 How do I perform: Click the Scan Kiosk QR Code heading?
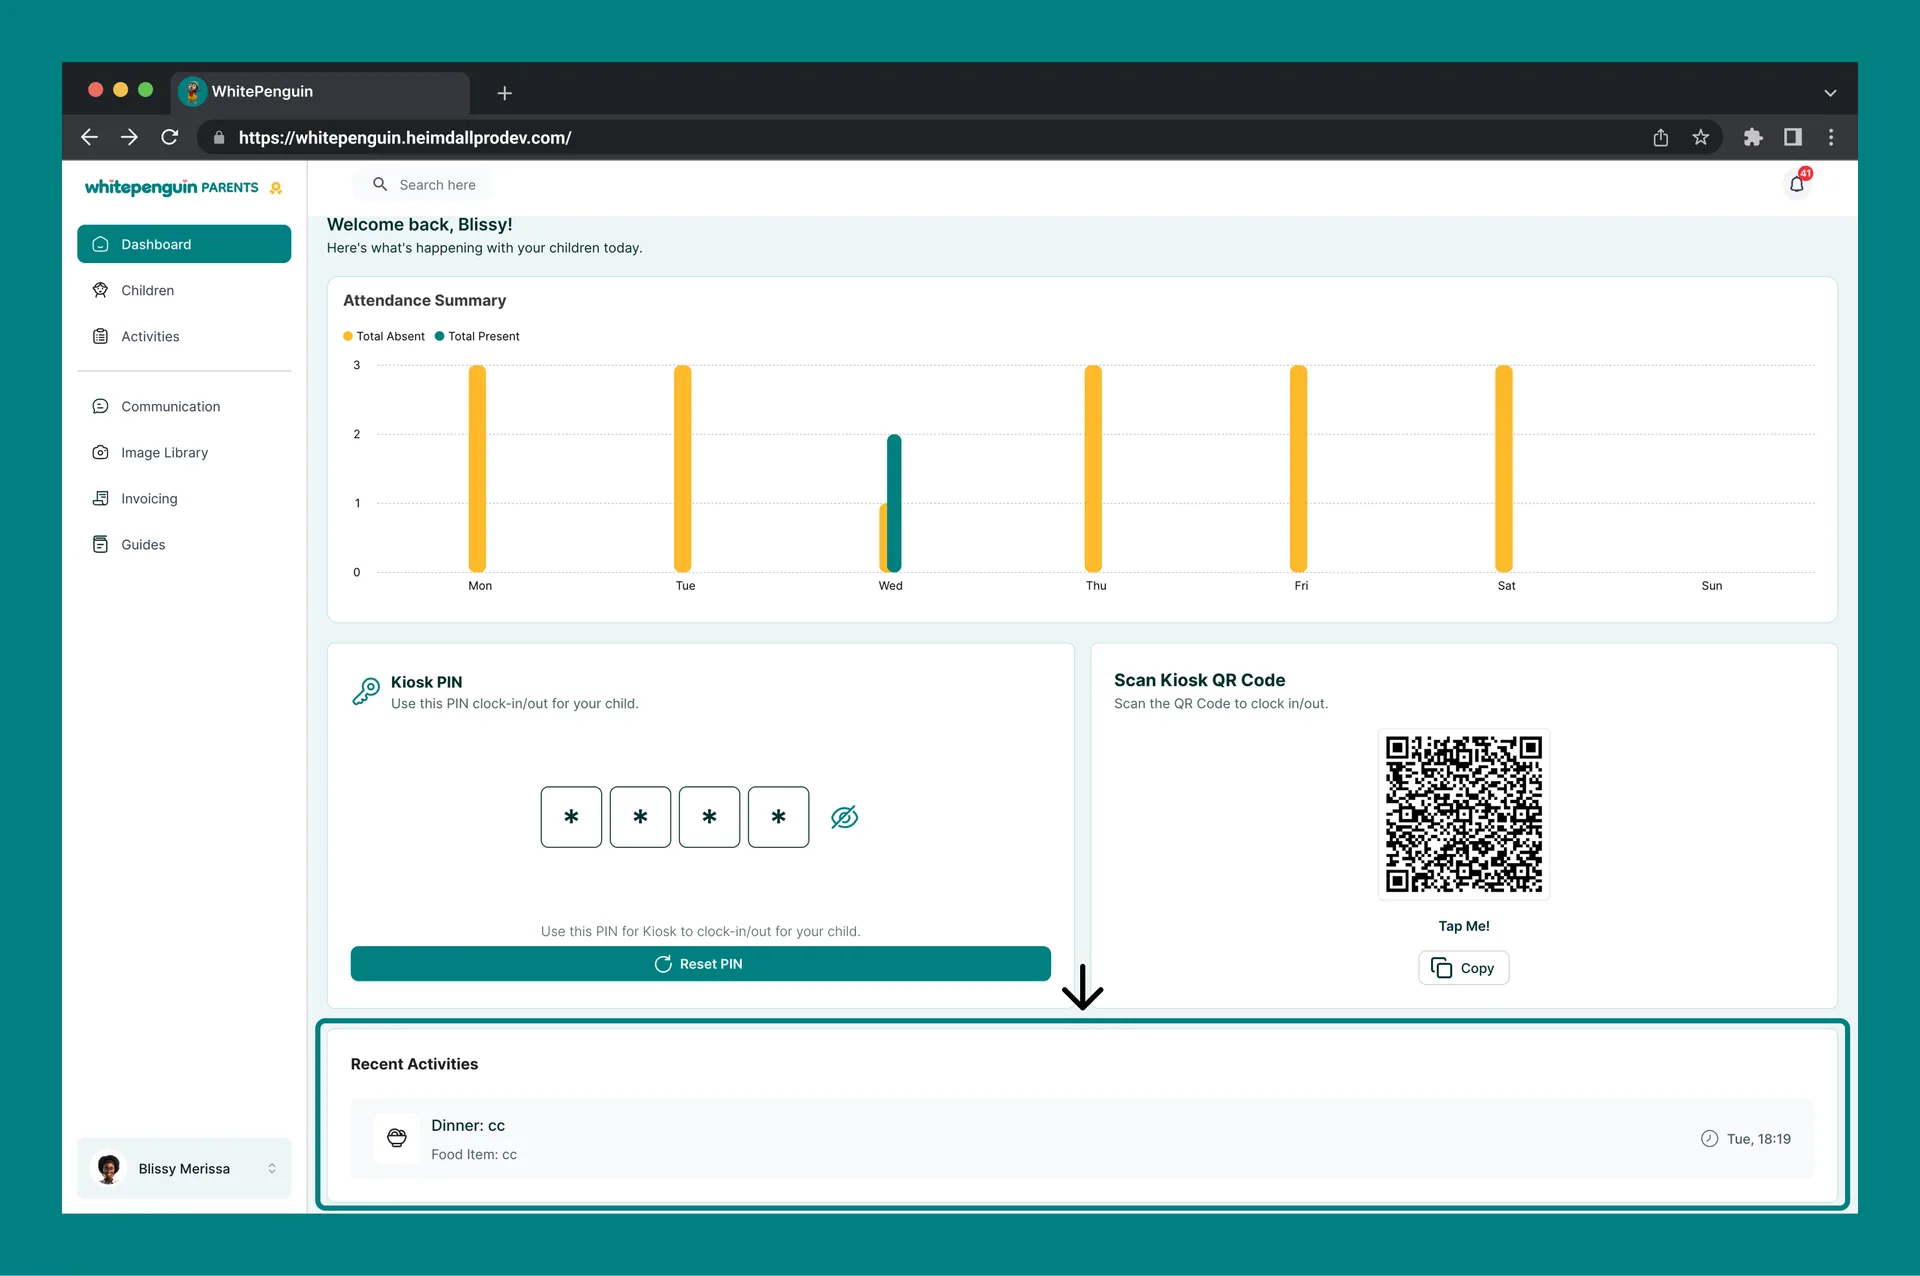(x=1199, y=680)
